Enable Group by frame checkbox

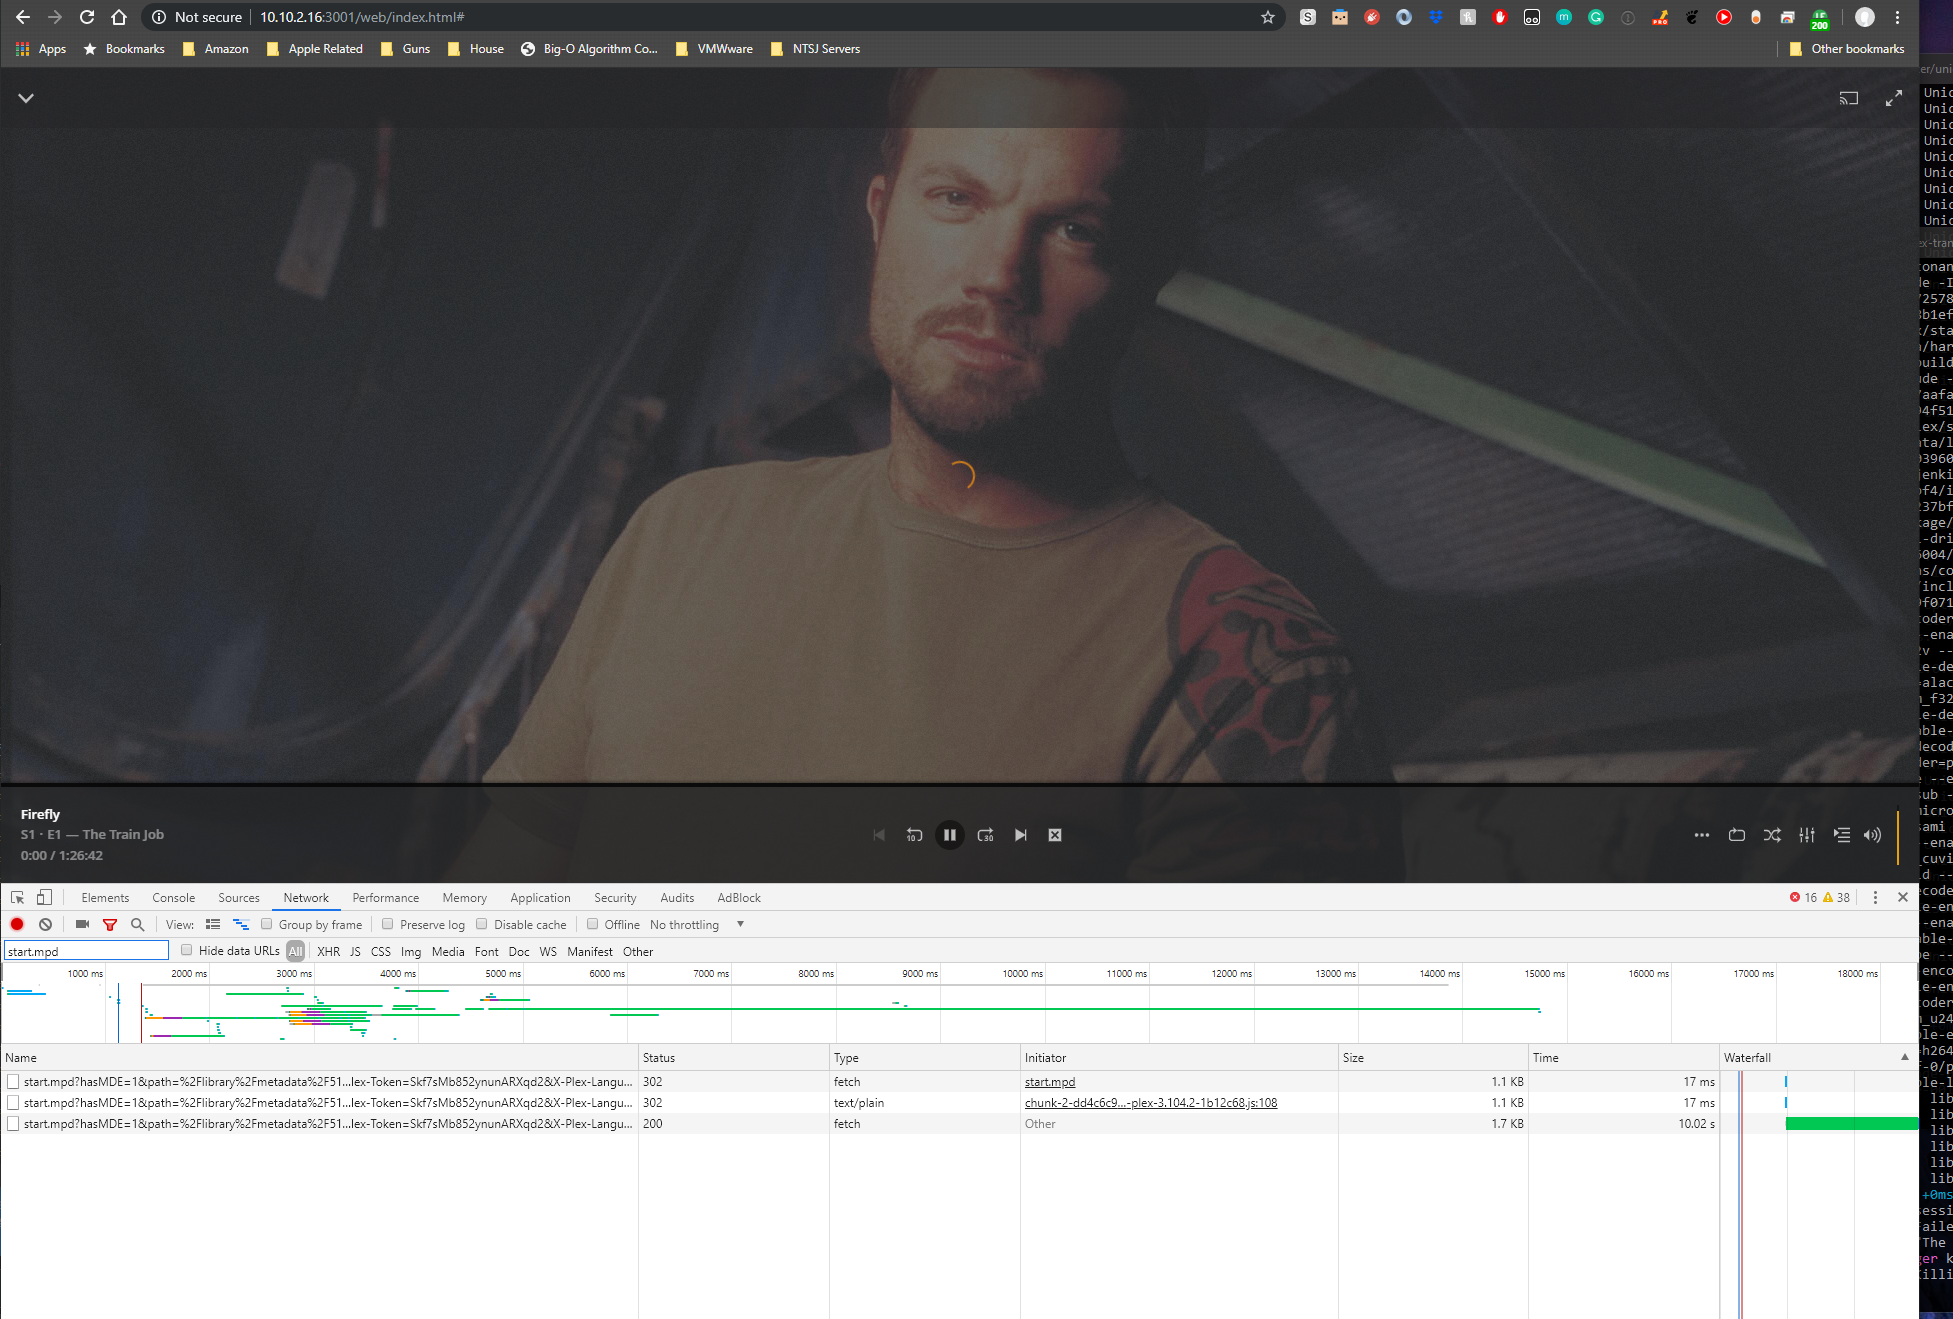(x=267, y=924)
